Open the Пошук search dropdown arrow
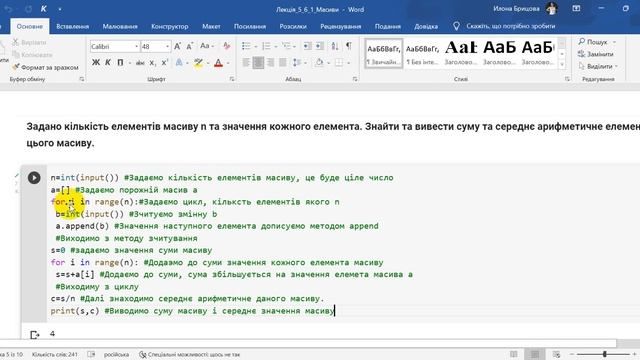This screenshot has width=640, height=360. click(x=614, y=42)
